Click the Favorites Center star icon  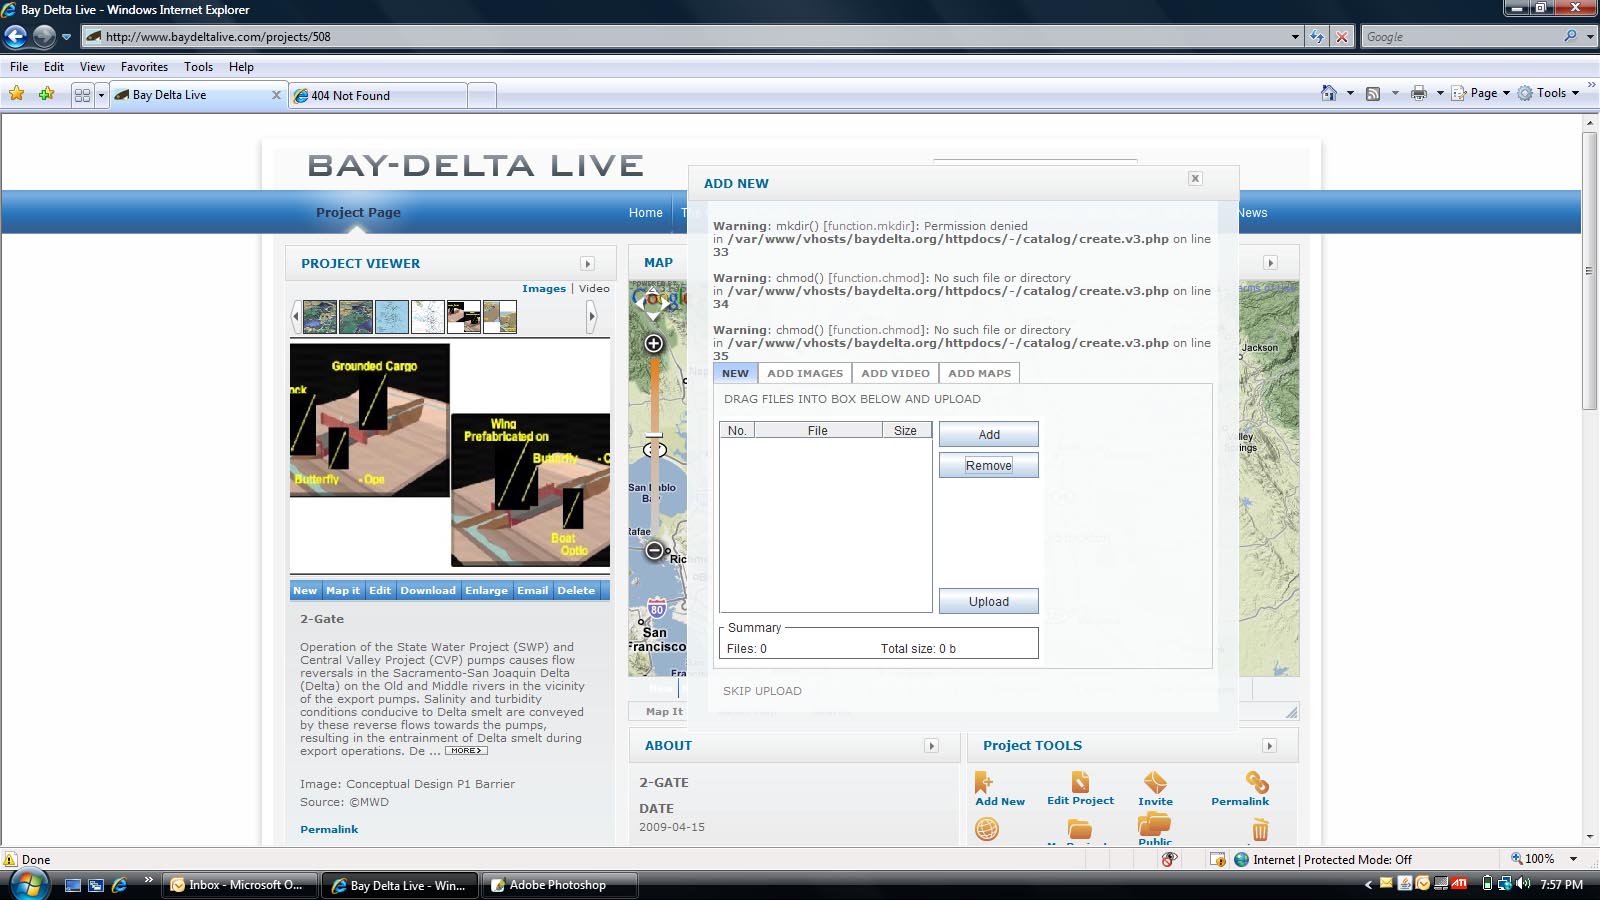pyautogui.click(x=17, y=94)
